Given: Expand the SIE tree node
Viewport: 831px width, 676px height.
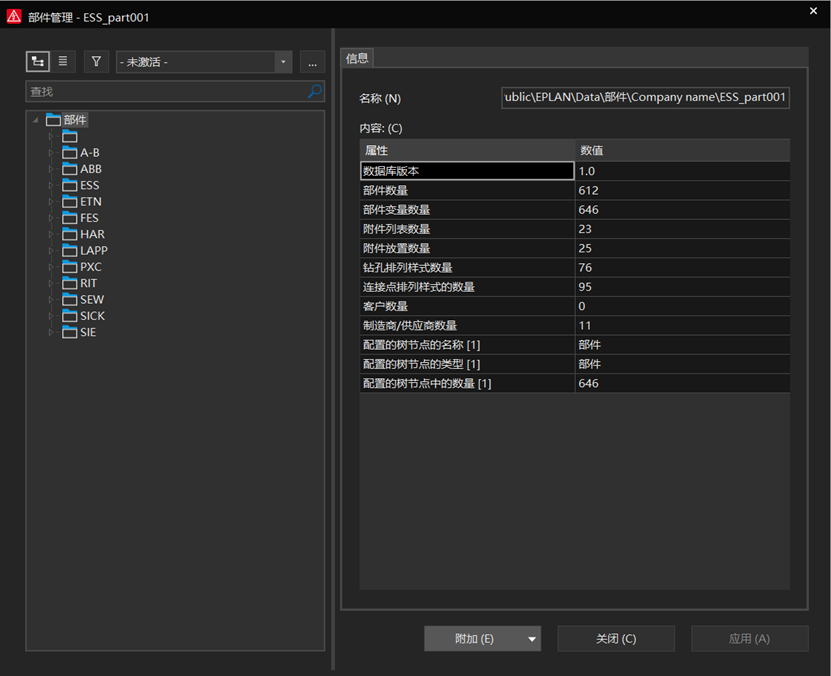Looking at the screenshot, I should (51, 333).
